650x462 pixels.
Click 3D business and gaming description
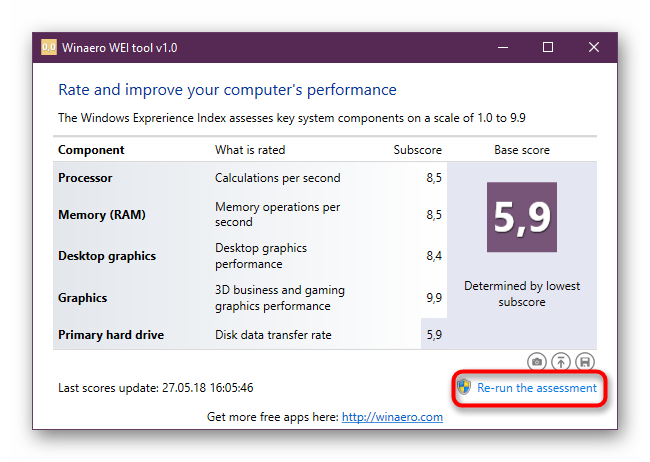coord(280,298)
